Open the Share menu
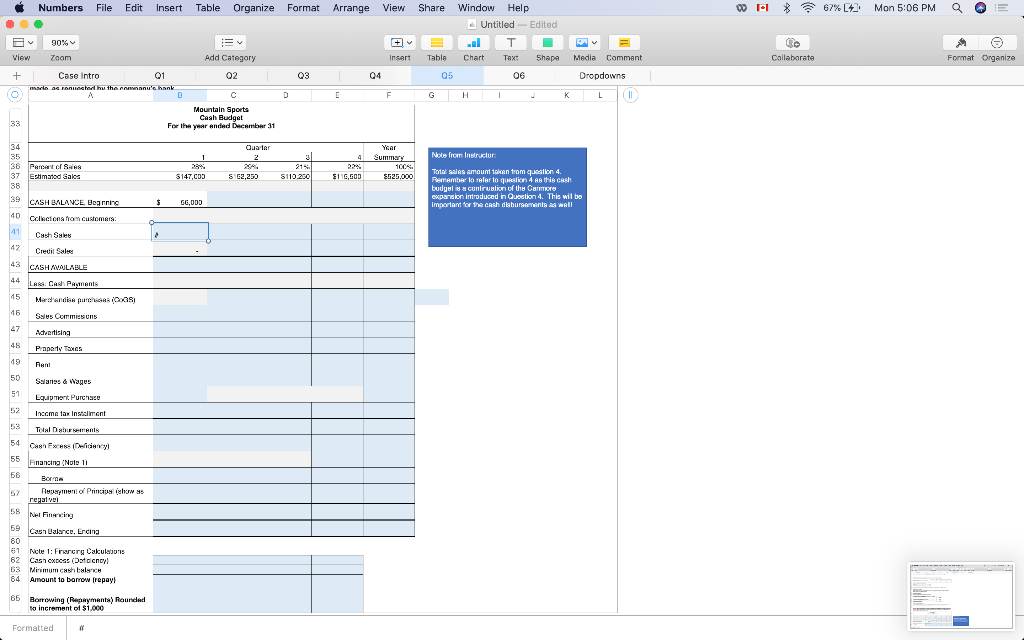 pos(431,7)
